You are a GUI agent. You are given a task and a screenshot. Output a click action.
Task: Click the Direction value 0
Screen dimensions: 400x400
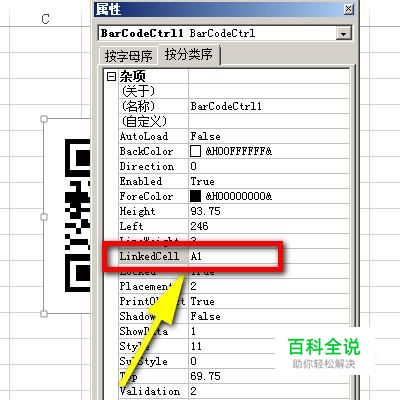coord(269,166)
